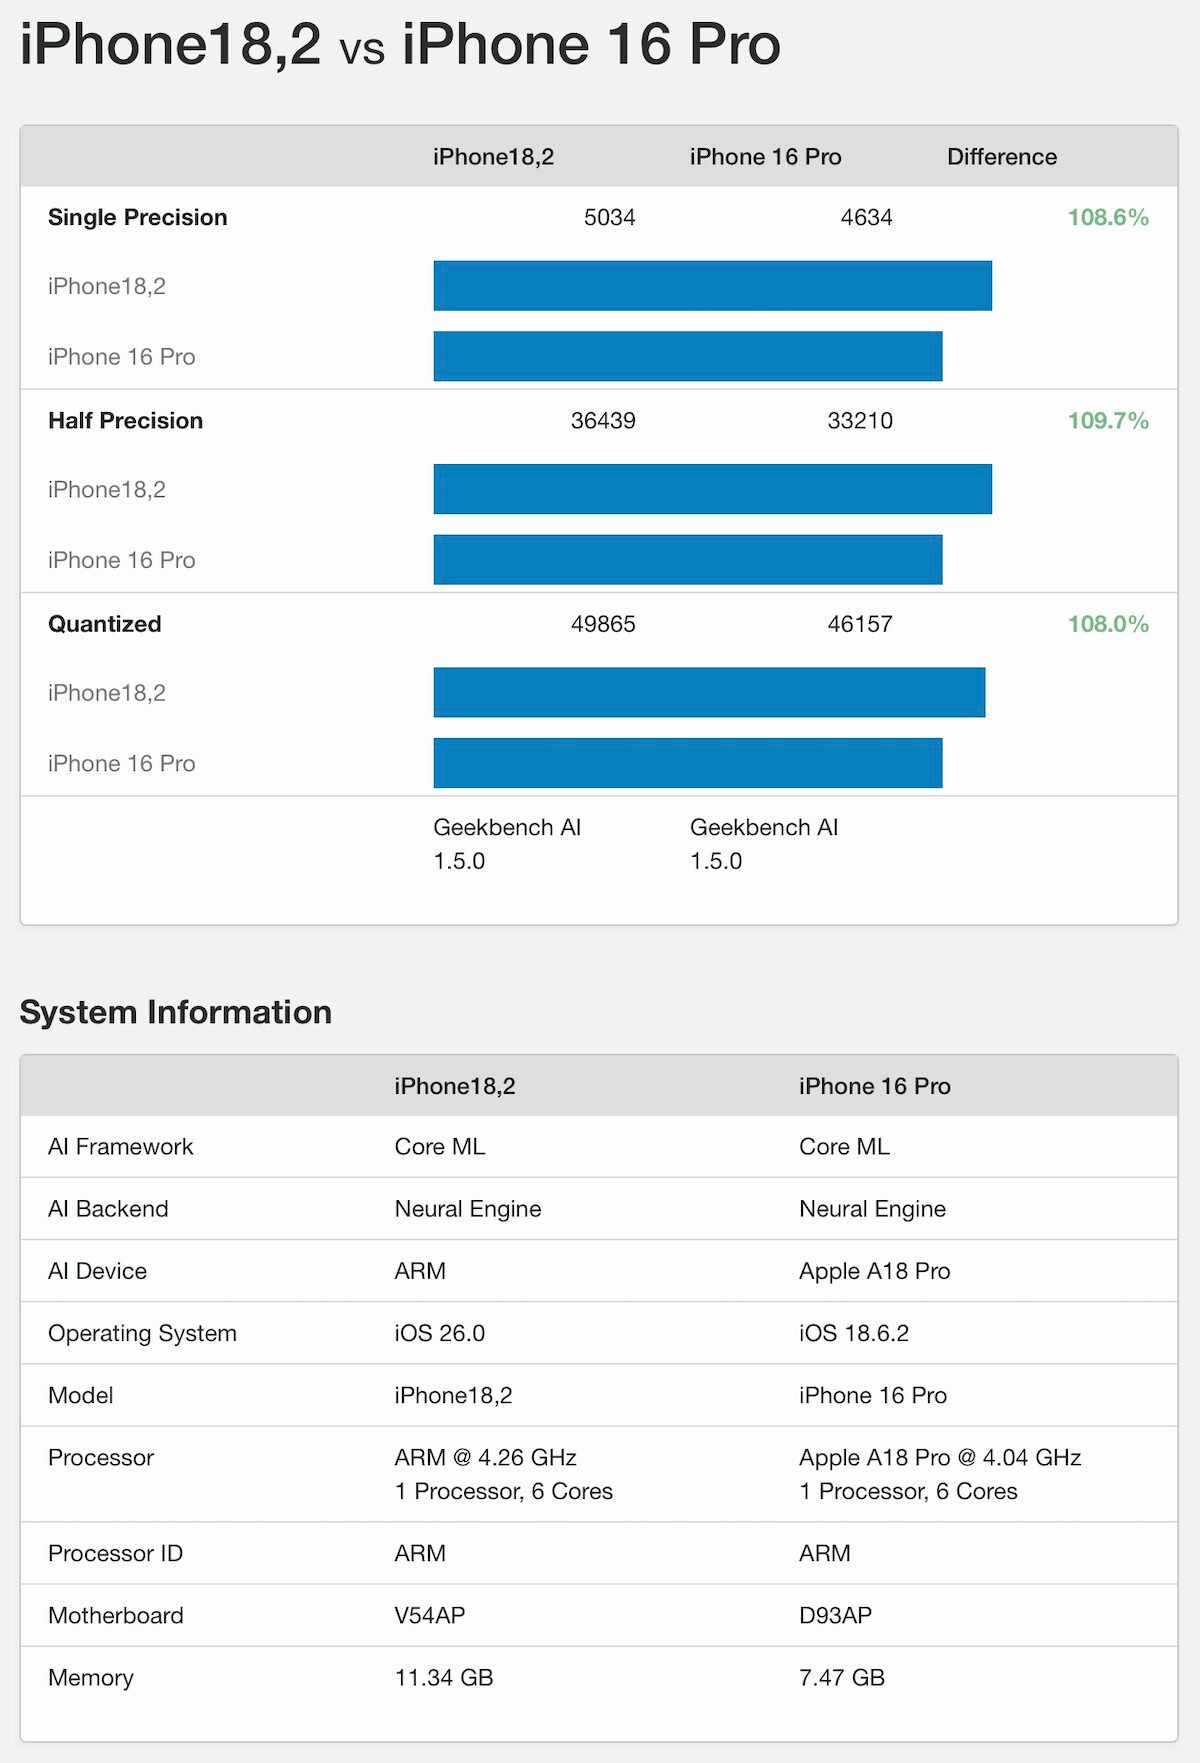The height and width of the screenshot is (1763, 1200).
Task: Click ARM @ 4.26 GHz processor value
Action: pos(486,1457)
